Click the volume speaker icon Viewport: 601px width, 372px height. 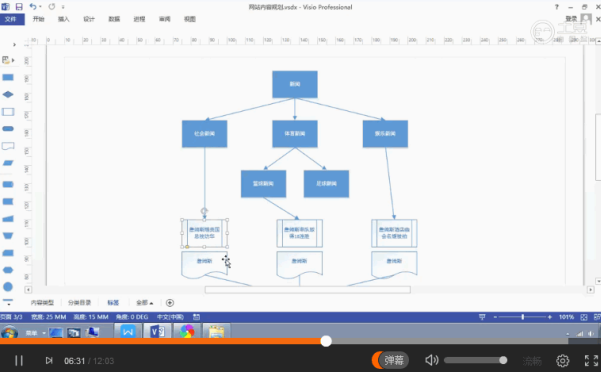click(432, 360)
